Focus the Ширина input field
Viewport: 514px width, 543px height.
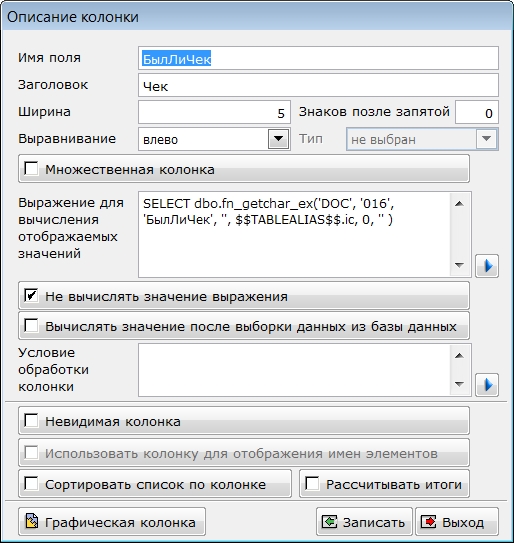(x=214, y=112)
